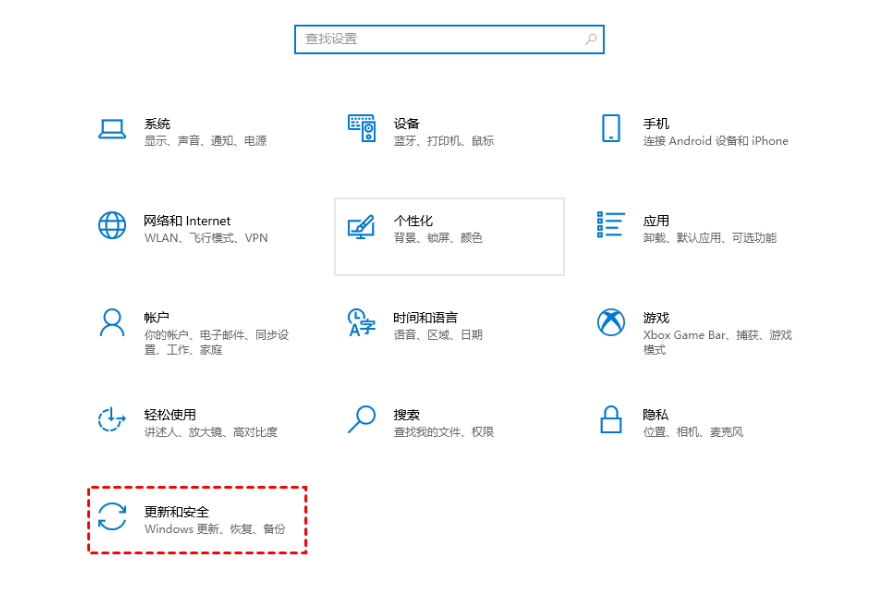Click the 应用 list icon
This screenshot has width=872, height=610.
pos(610,224)
